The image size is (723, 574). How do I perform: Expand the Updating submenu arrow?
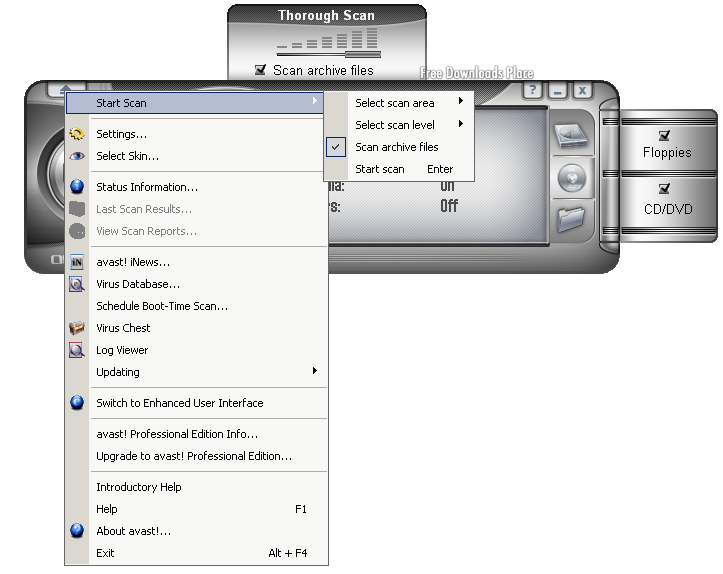[314, 371]
